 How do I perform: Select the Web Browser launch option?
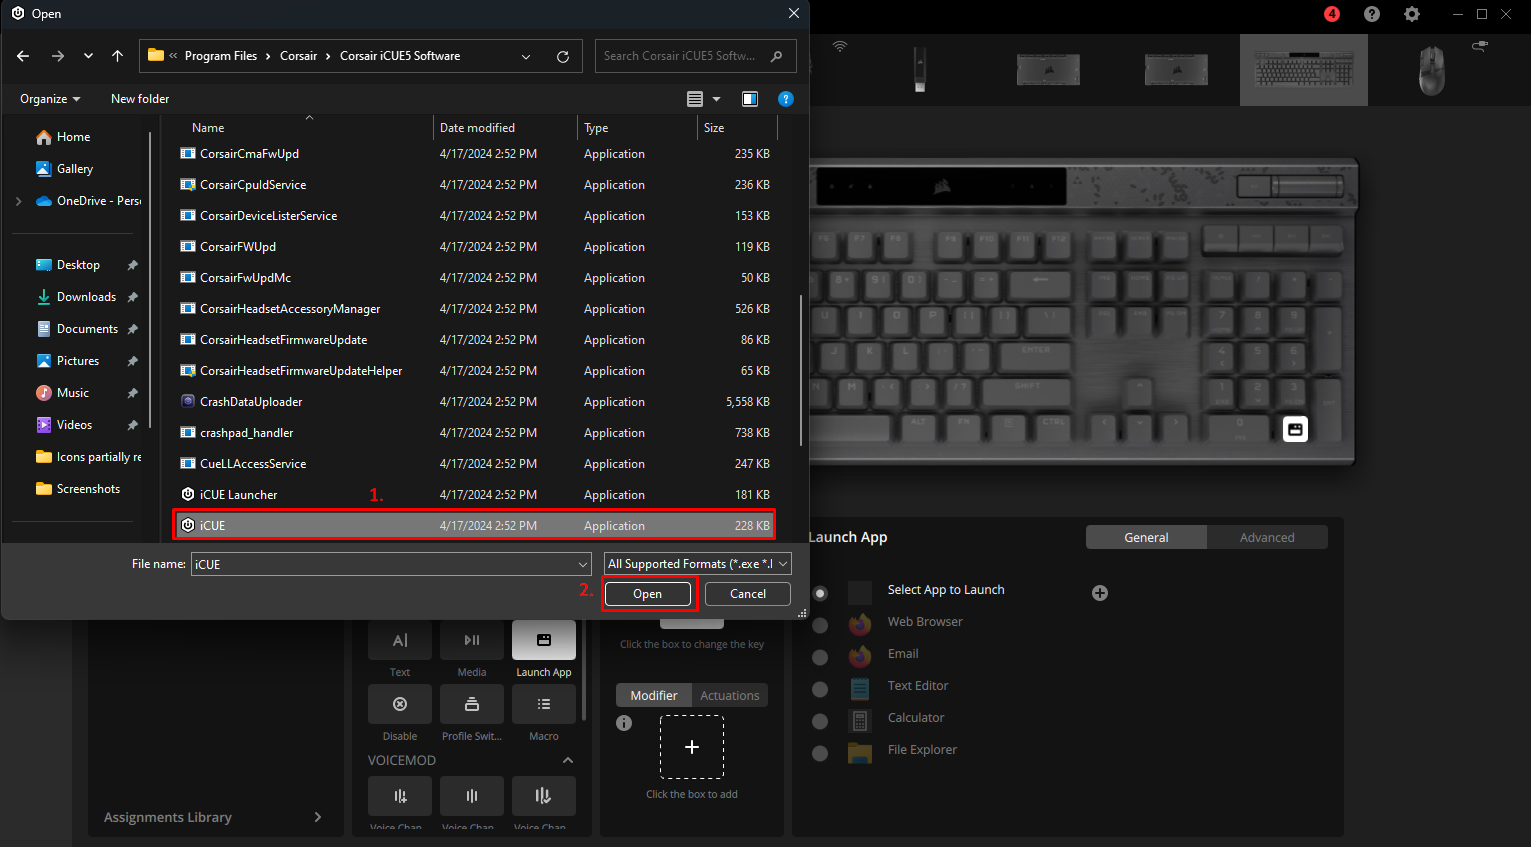(924, 621)
